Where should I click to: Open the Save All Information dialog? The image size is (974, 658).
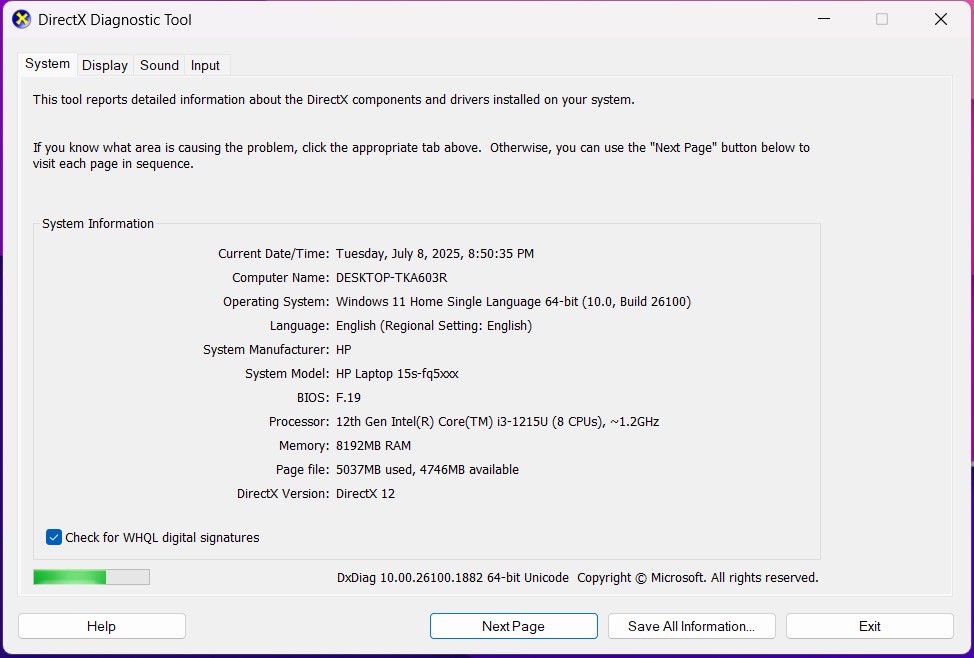(691, 625)
